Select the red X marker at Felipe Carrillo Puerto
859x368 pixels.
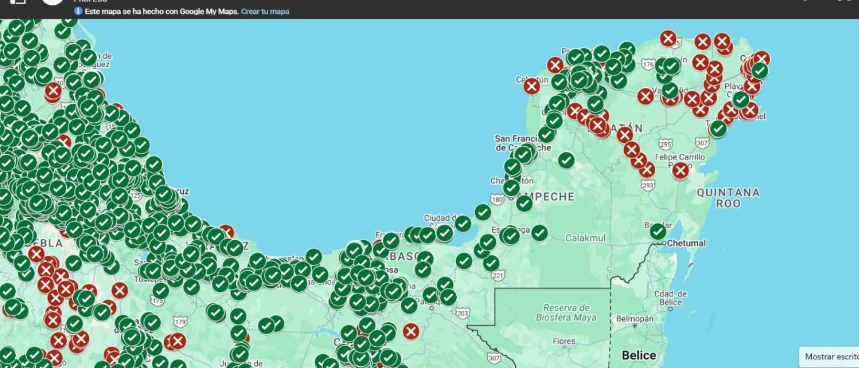click(x=680, y=171)
